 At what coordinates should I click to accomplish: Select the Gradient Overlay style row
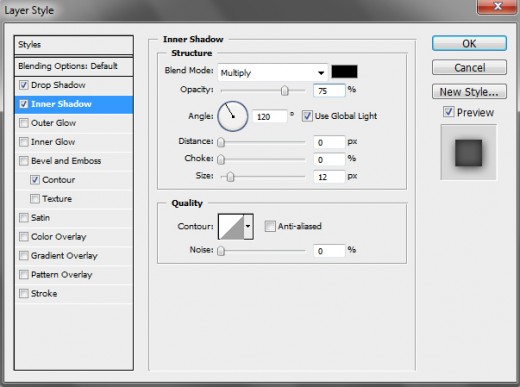click(x=74, y=256)
